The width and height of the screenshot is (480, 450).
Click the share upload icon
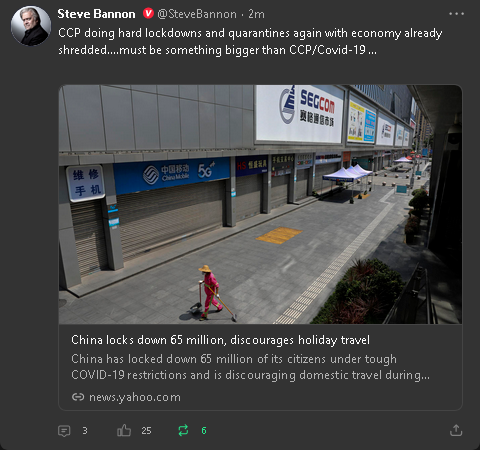[x=456, y=430]
